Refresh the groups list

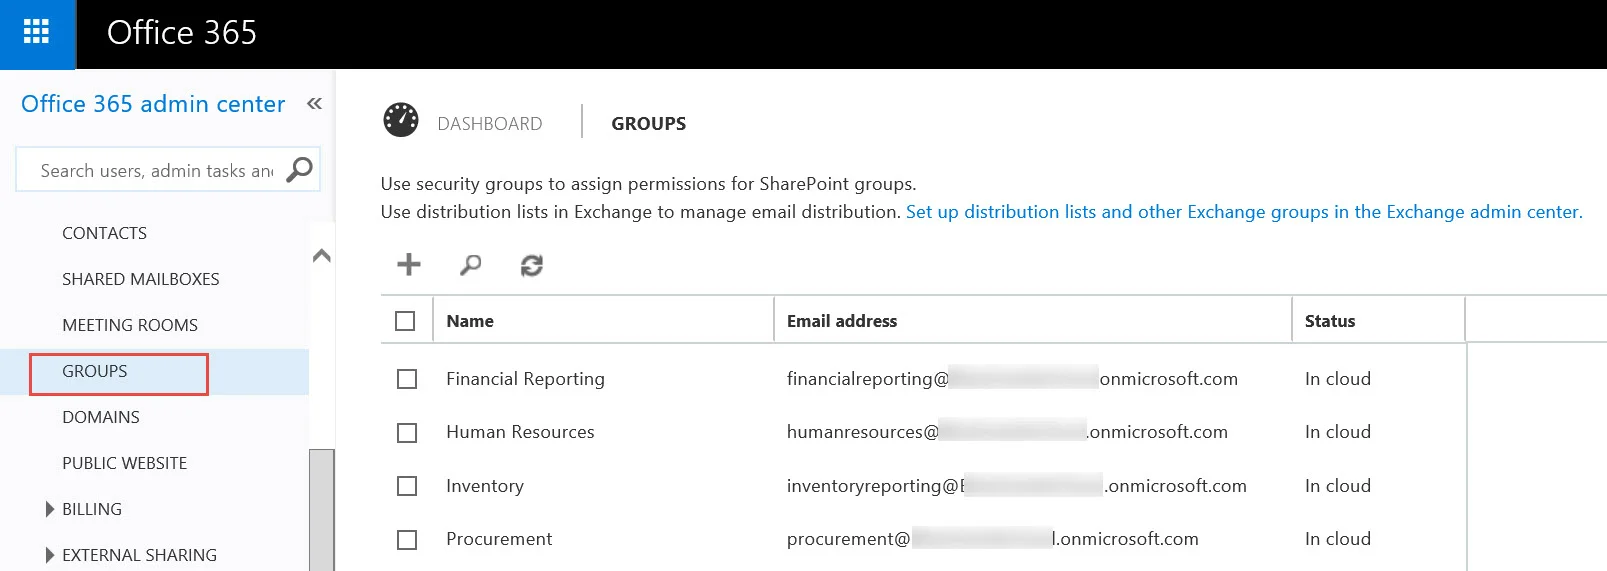(x=532, y=265)
